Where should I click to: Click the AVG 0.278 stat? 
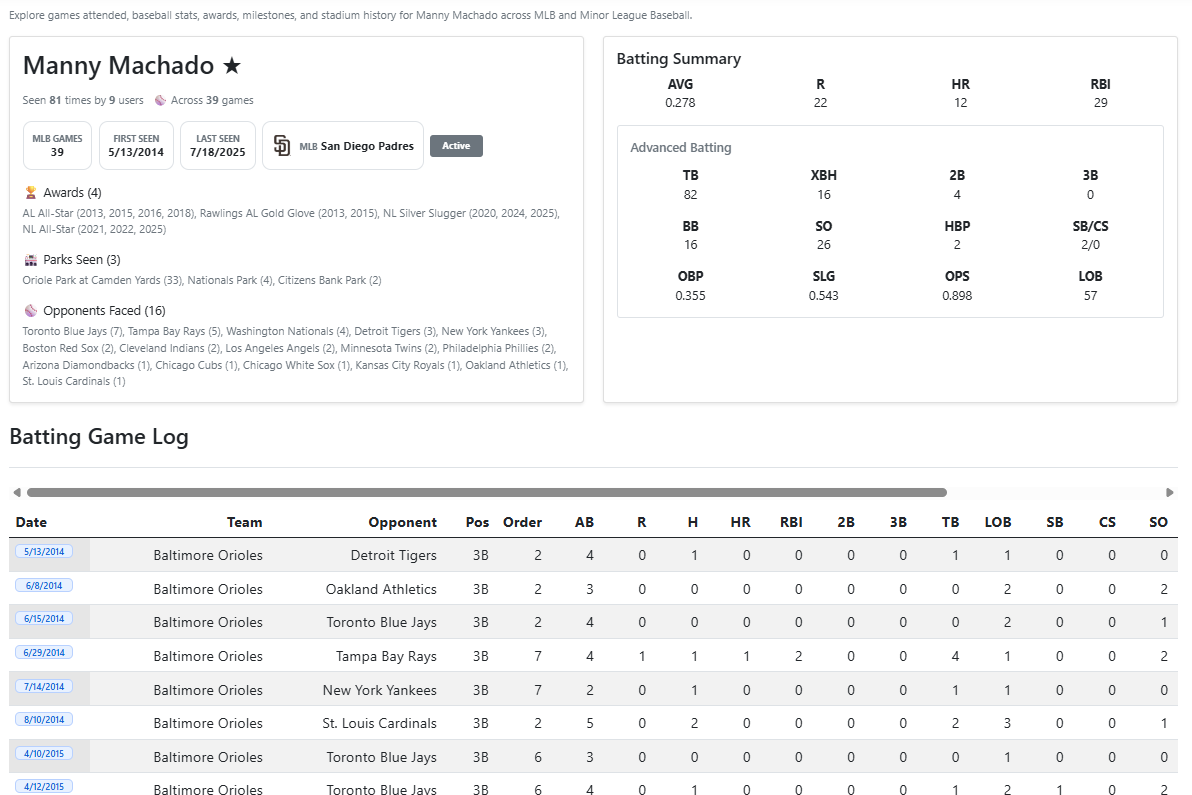680,93
